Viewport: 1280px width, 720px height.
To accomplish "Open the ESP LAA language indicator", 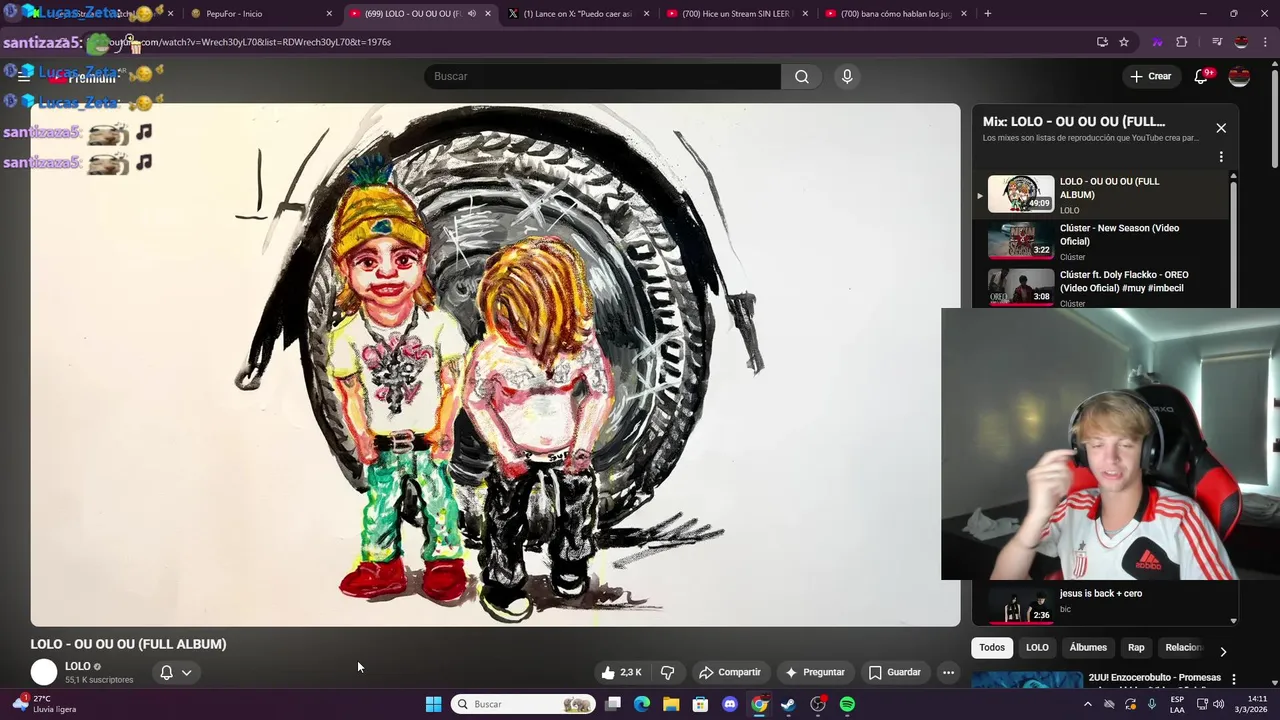I will point(1177,704).
